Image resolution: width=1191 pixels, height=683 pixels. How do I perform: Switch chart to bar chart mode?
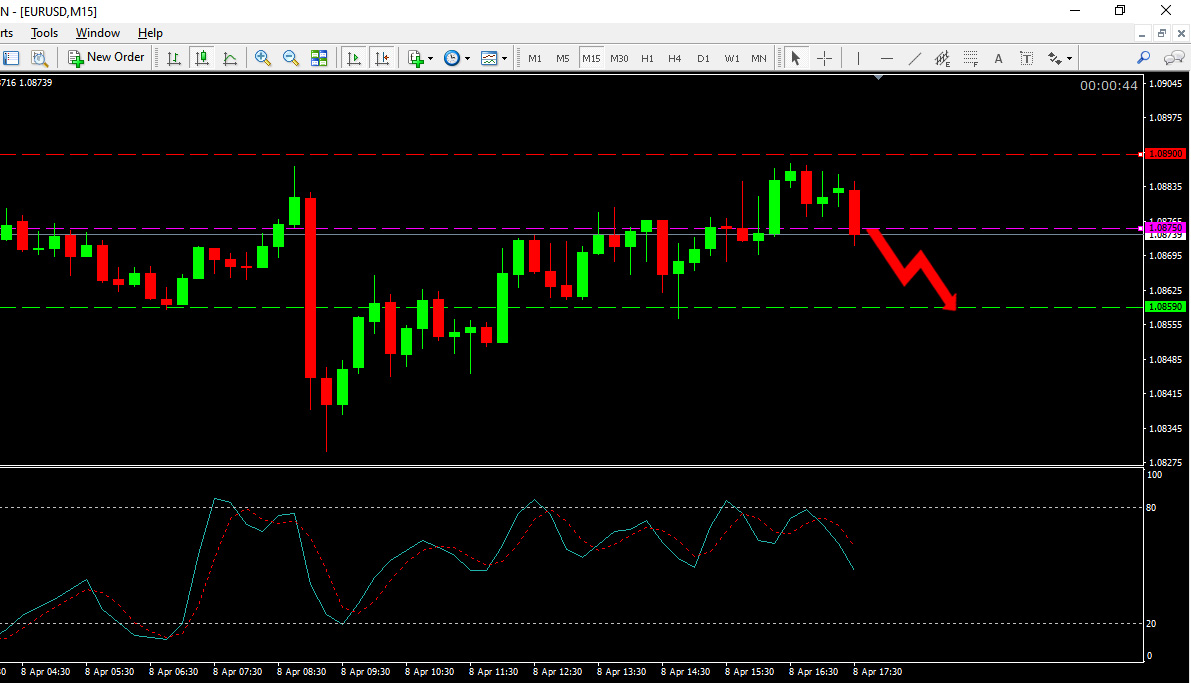174,58
